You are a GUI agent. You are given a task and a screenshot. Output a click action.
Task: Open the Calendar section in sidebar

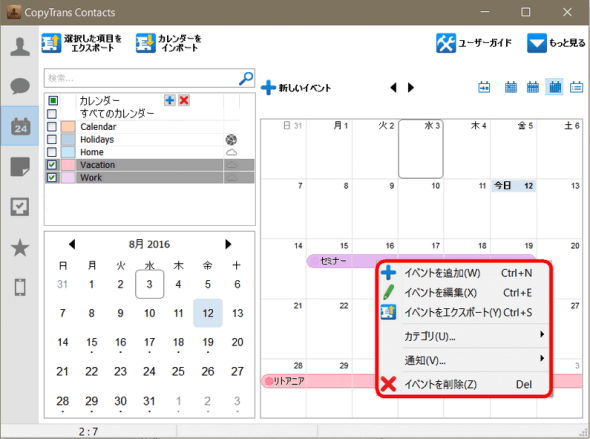click(x=20, y=126)
